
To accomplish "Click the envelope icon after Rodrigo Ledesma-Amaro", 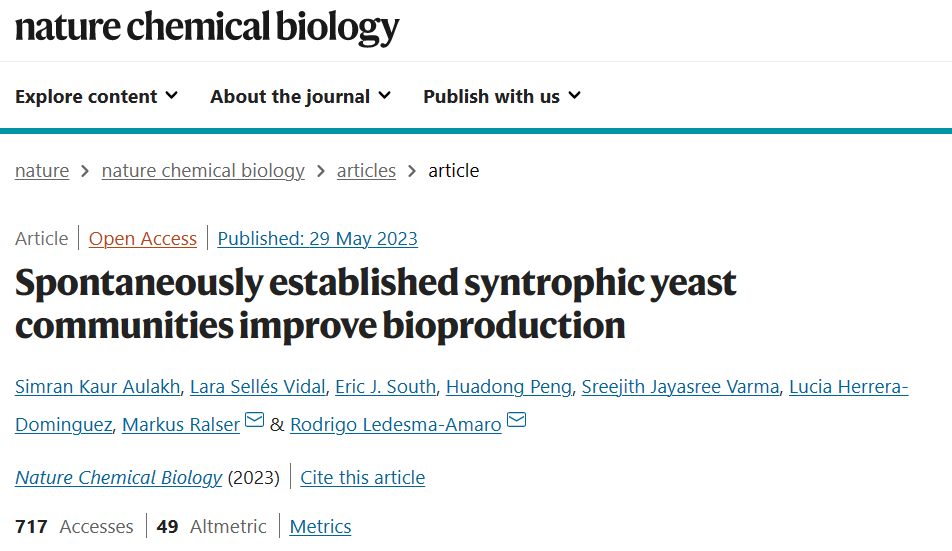I will [516, 419].
